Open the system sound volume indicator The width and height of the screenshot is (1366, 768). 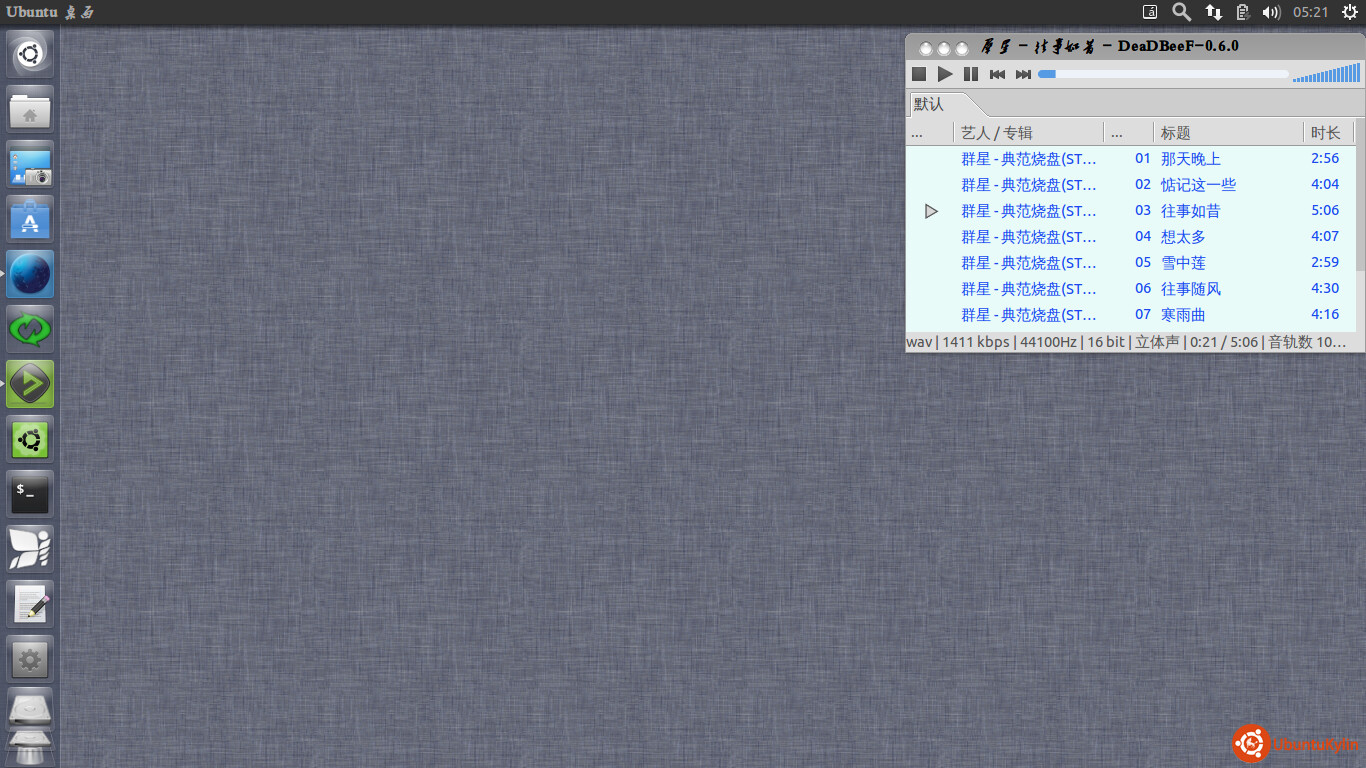(1271, 12)
